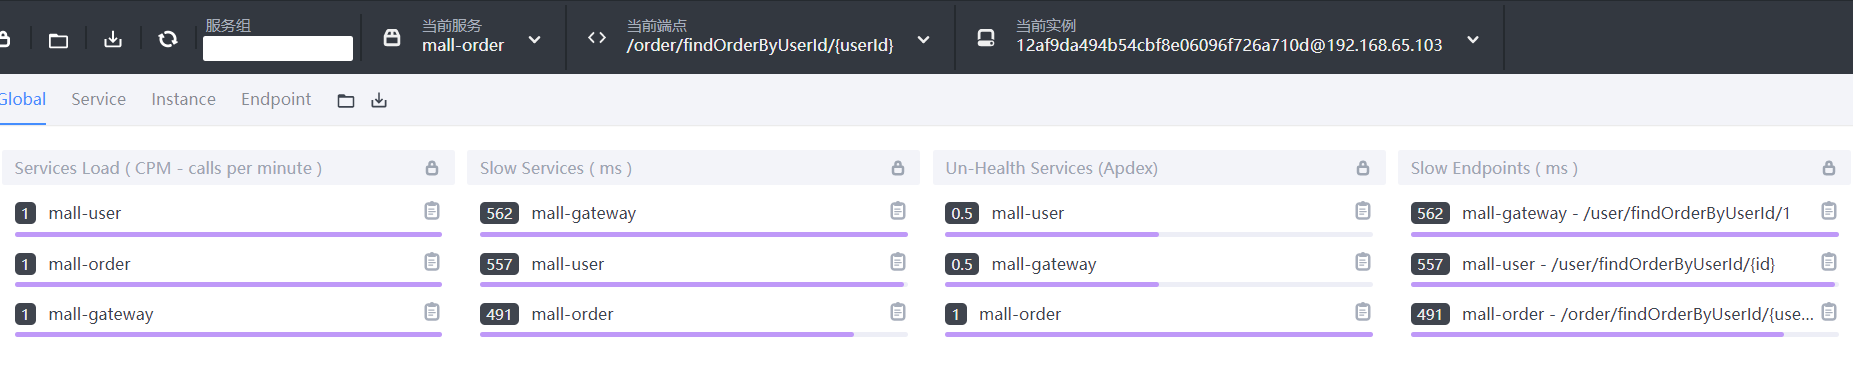
Task: Click mall-user in Slow Services list
Action: pyautogui.click(x=568, y=264)
